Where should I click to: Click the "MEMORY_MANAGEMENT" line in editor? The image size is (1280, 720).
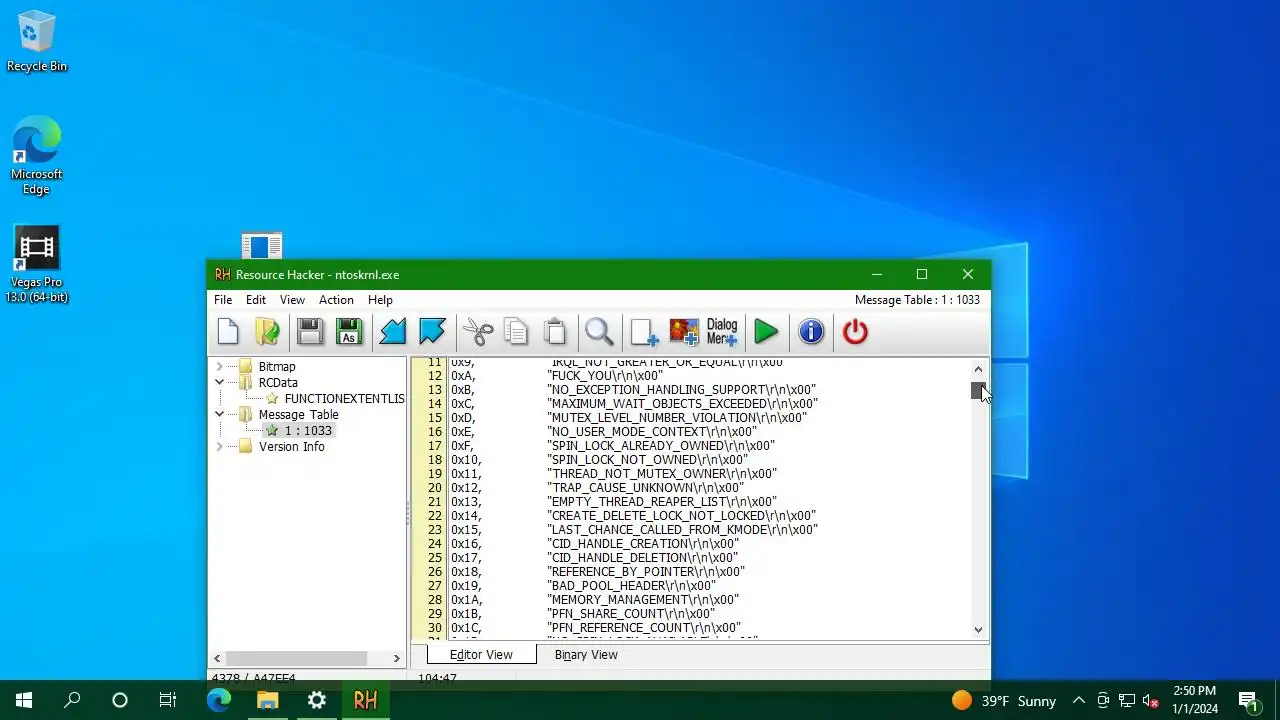pyautogui.click(x=643, y=600)
